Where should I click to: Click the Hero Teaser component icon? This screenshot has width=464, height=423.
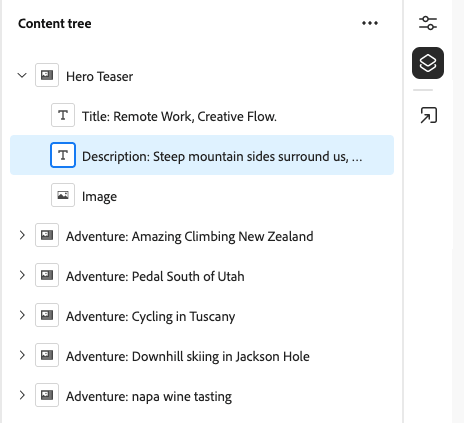pyautogui.click(x=47, y=75)
